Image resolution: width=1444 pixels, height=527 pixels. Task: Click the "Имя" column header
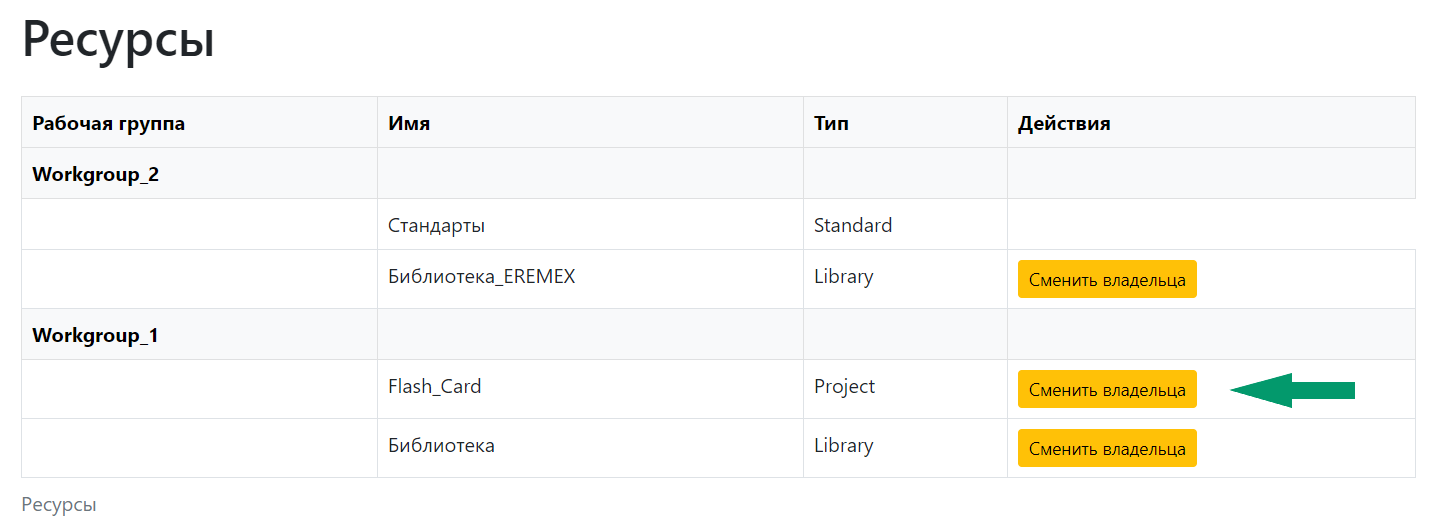[x=409, y=124]
